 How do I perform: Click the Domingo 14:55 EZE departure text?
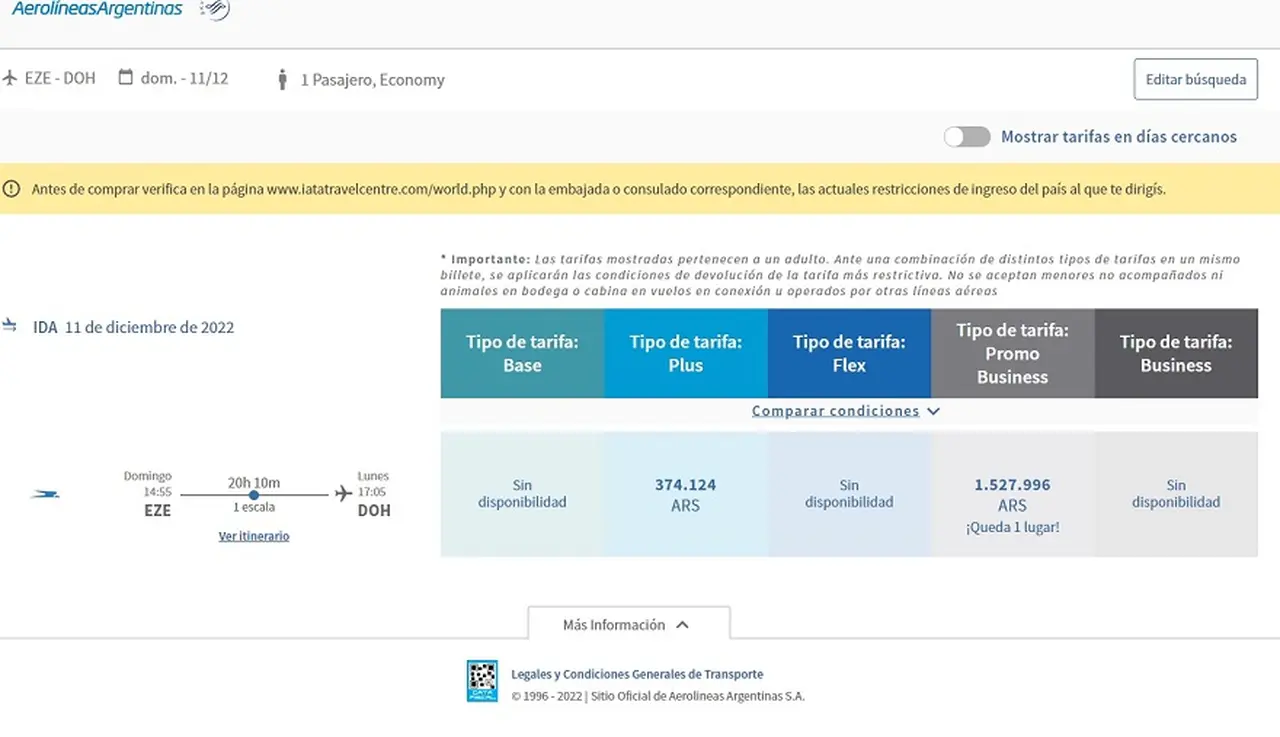(148, 494)
